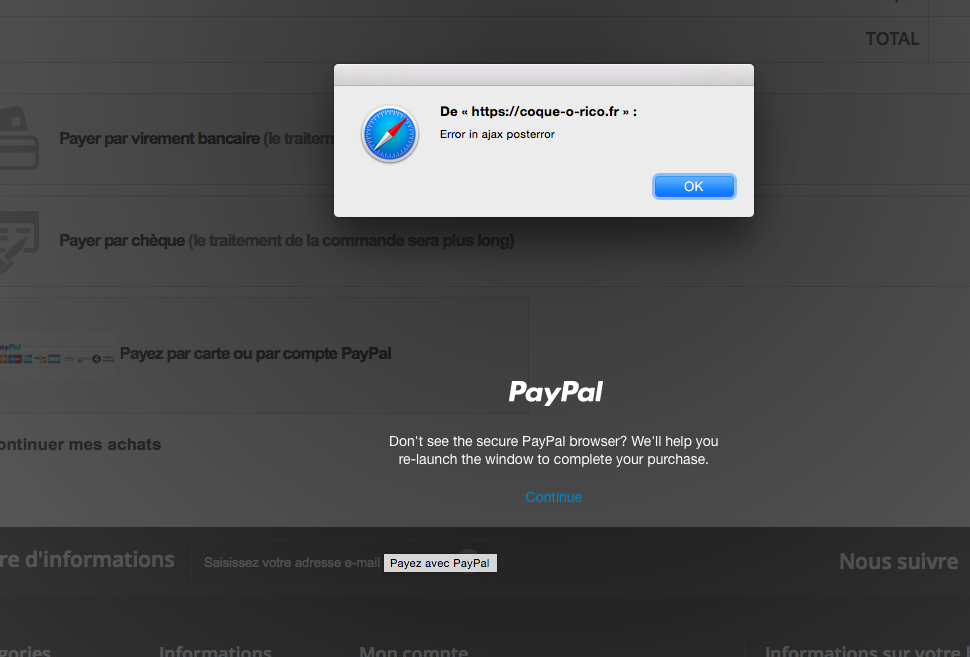Click the Continue link under PayPal message

(554, 497)
